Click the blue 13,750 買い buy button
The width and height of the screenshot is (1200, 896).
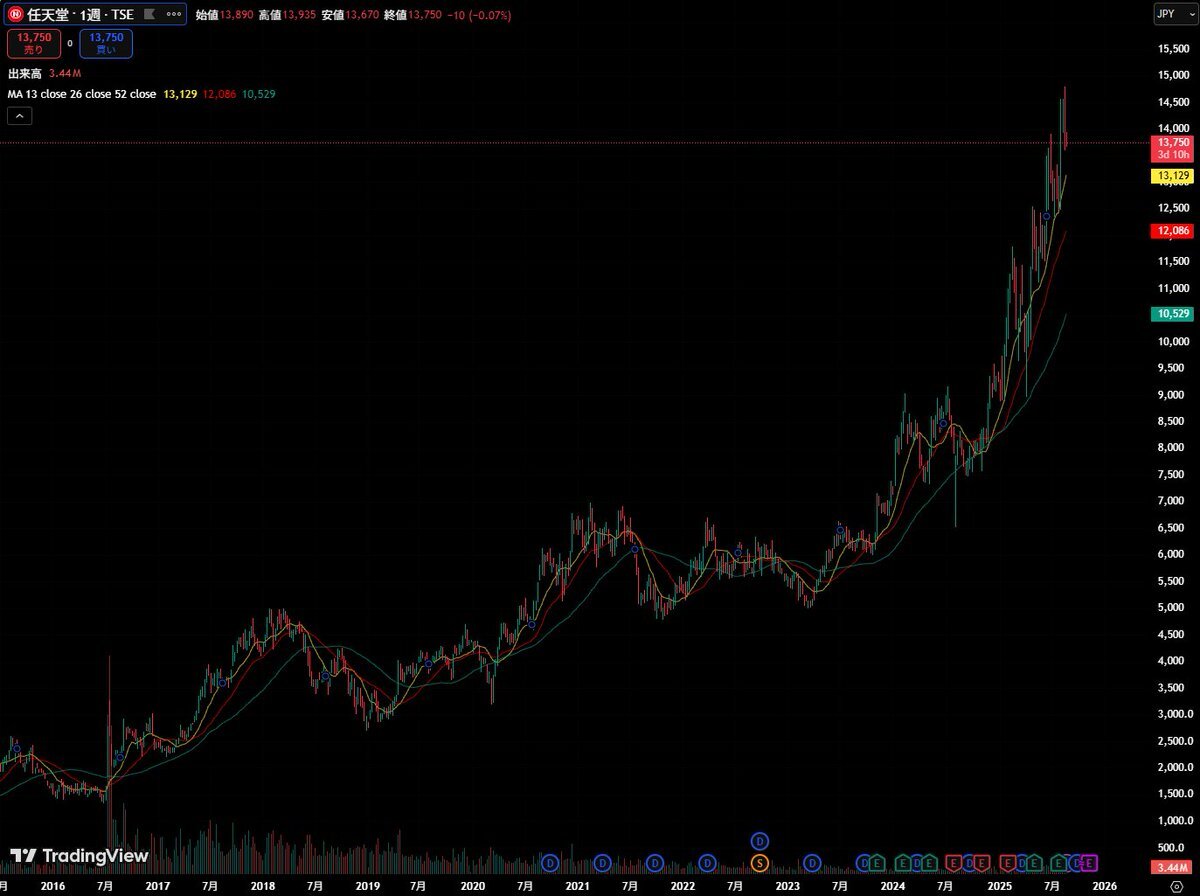106,43
